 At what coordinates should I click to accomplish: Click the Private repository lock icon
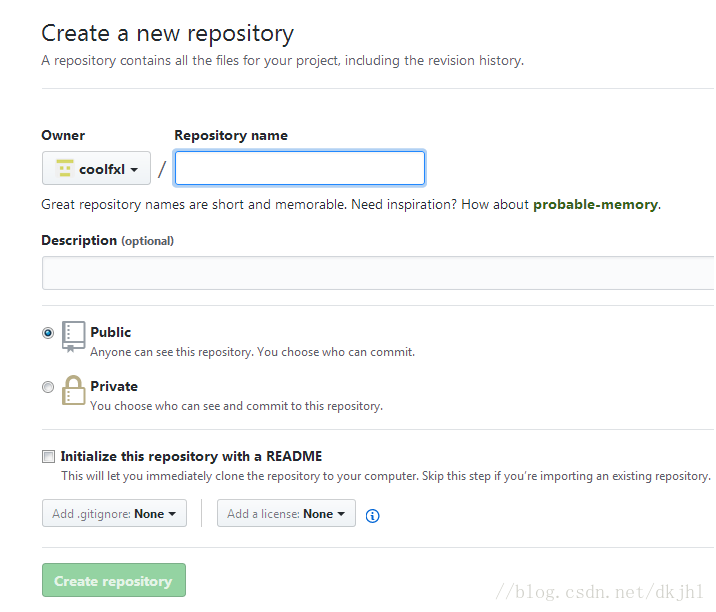73,390
